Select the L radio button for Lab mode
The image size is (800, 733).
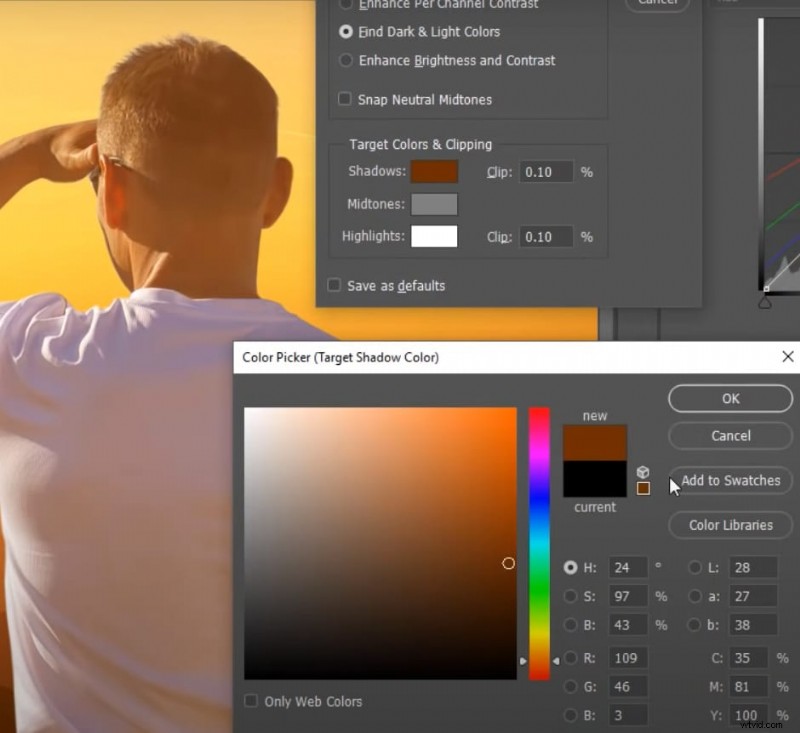click(x=695, y=567)
